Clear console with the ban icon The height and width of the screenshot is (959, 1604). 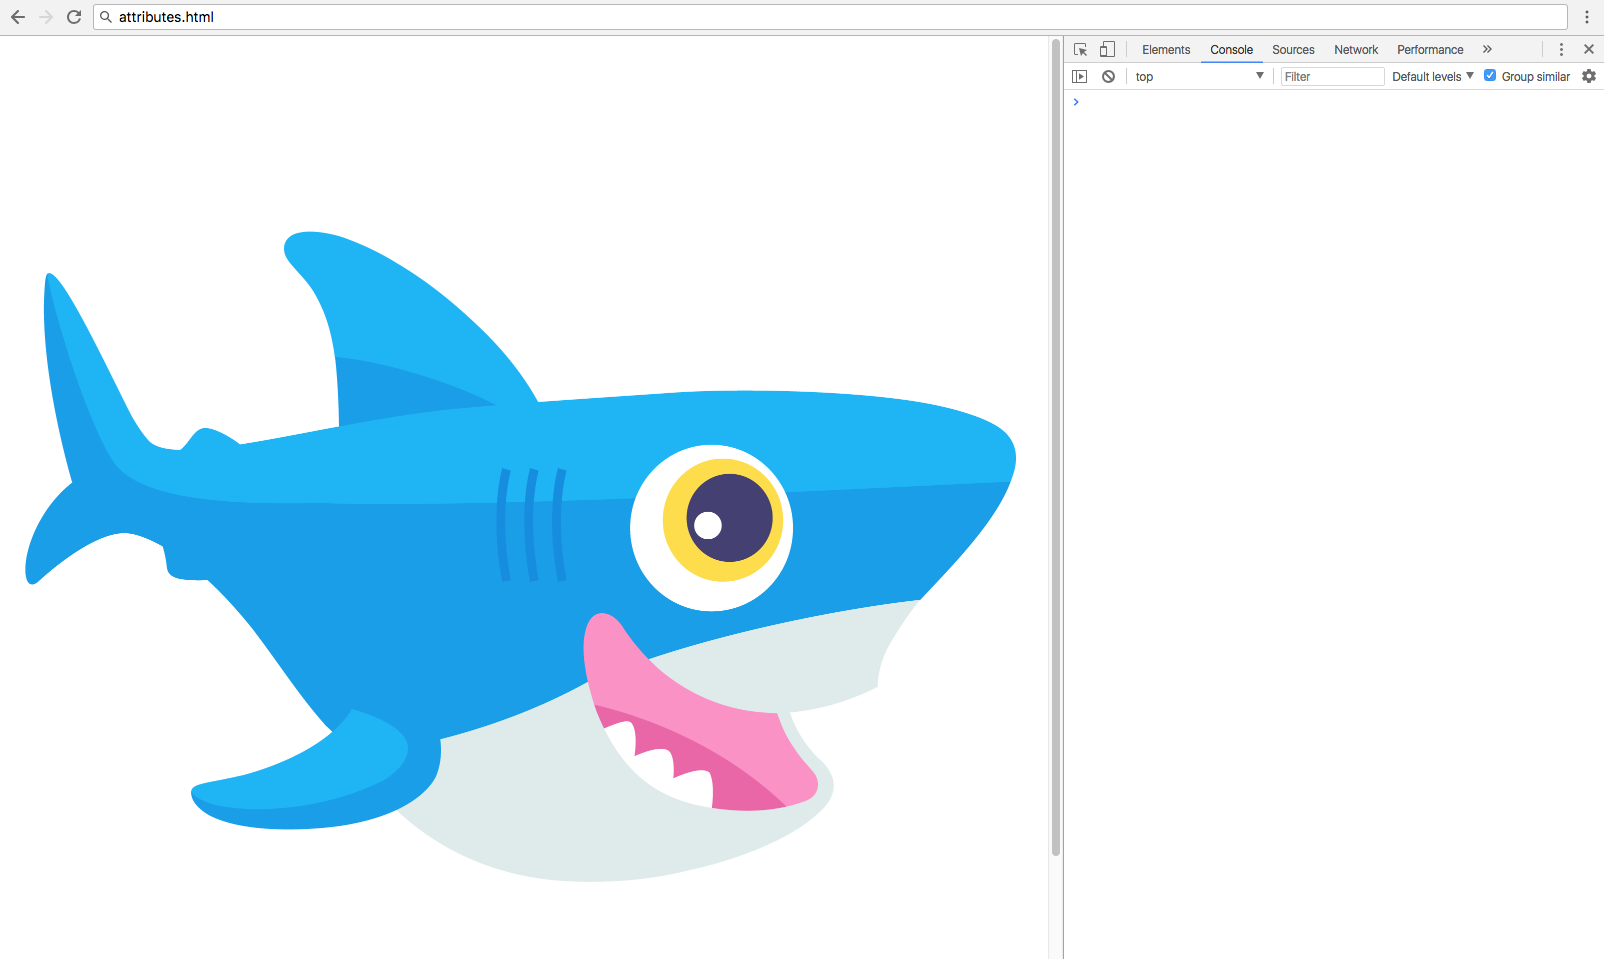pos(1108,76)
